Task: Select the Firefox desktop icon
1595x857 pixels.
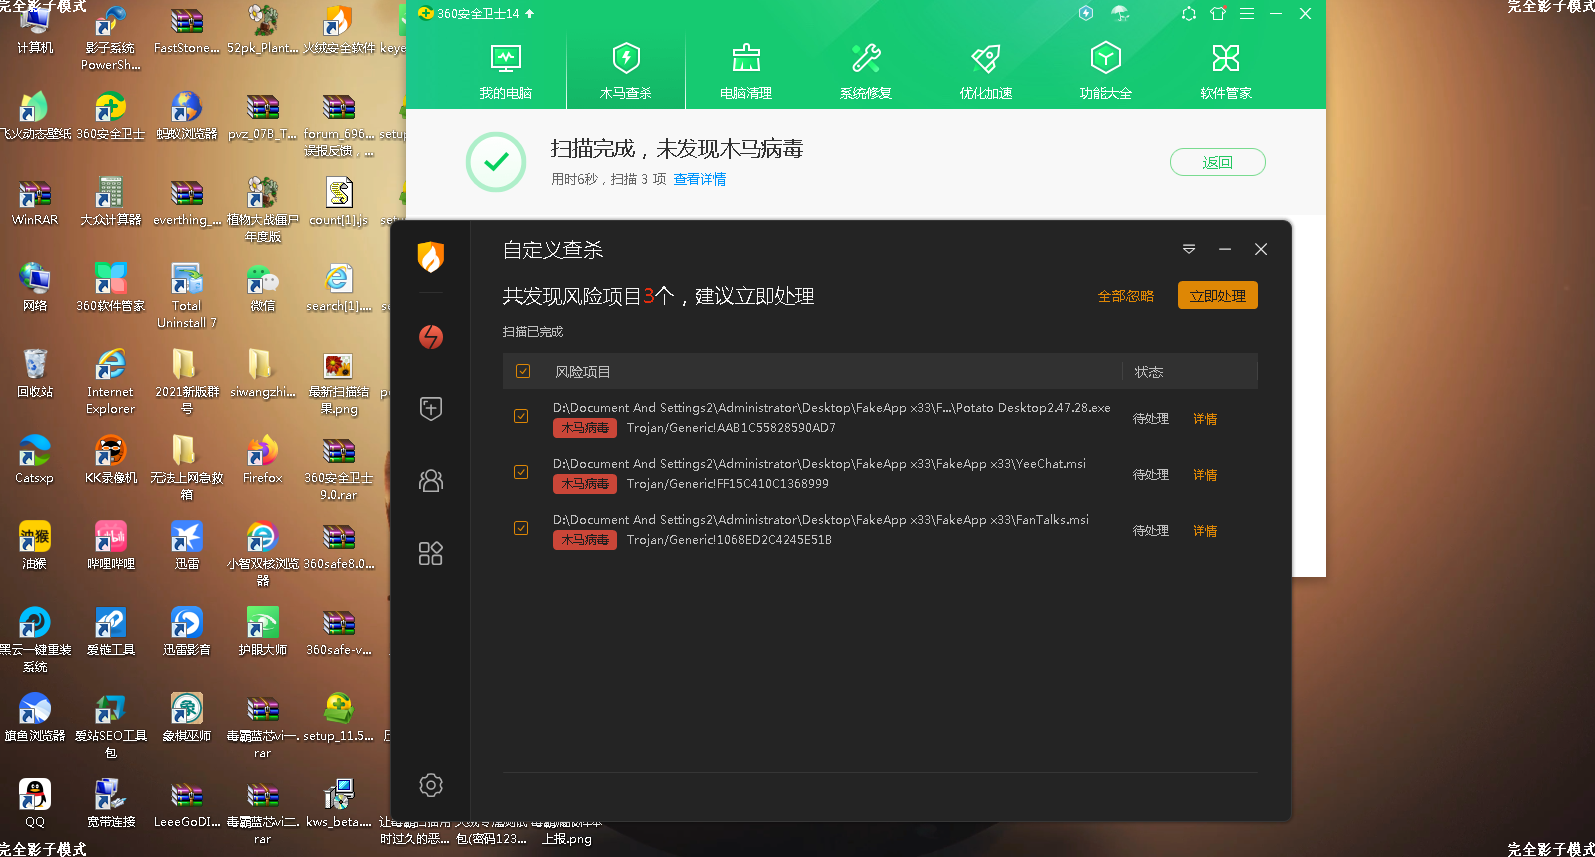Action: [x=262, y=459]
